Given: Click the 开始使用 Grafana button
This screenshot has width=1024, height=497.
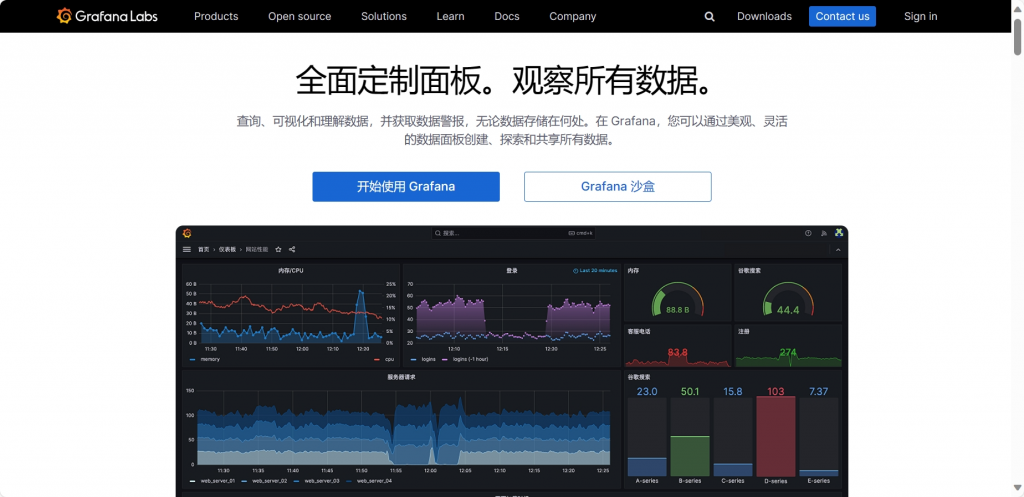Looking at the screenshot, I should [x=406, y=187].
